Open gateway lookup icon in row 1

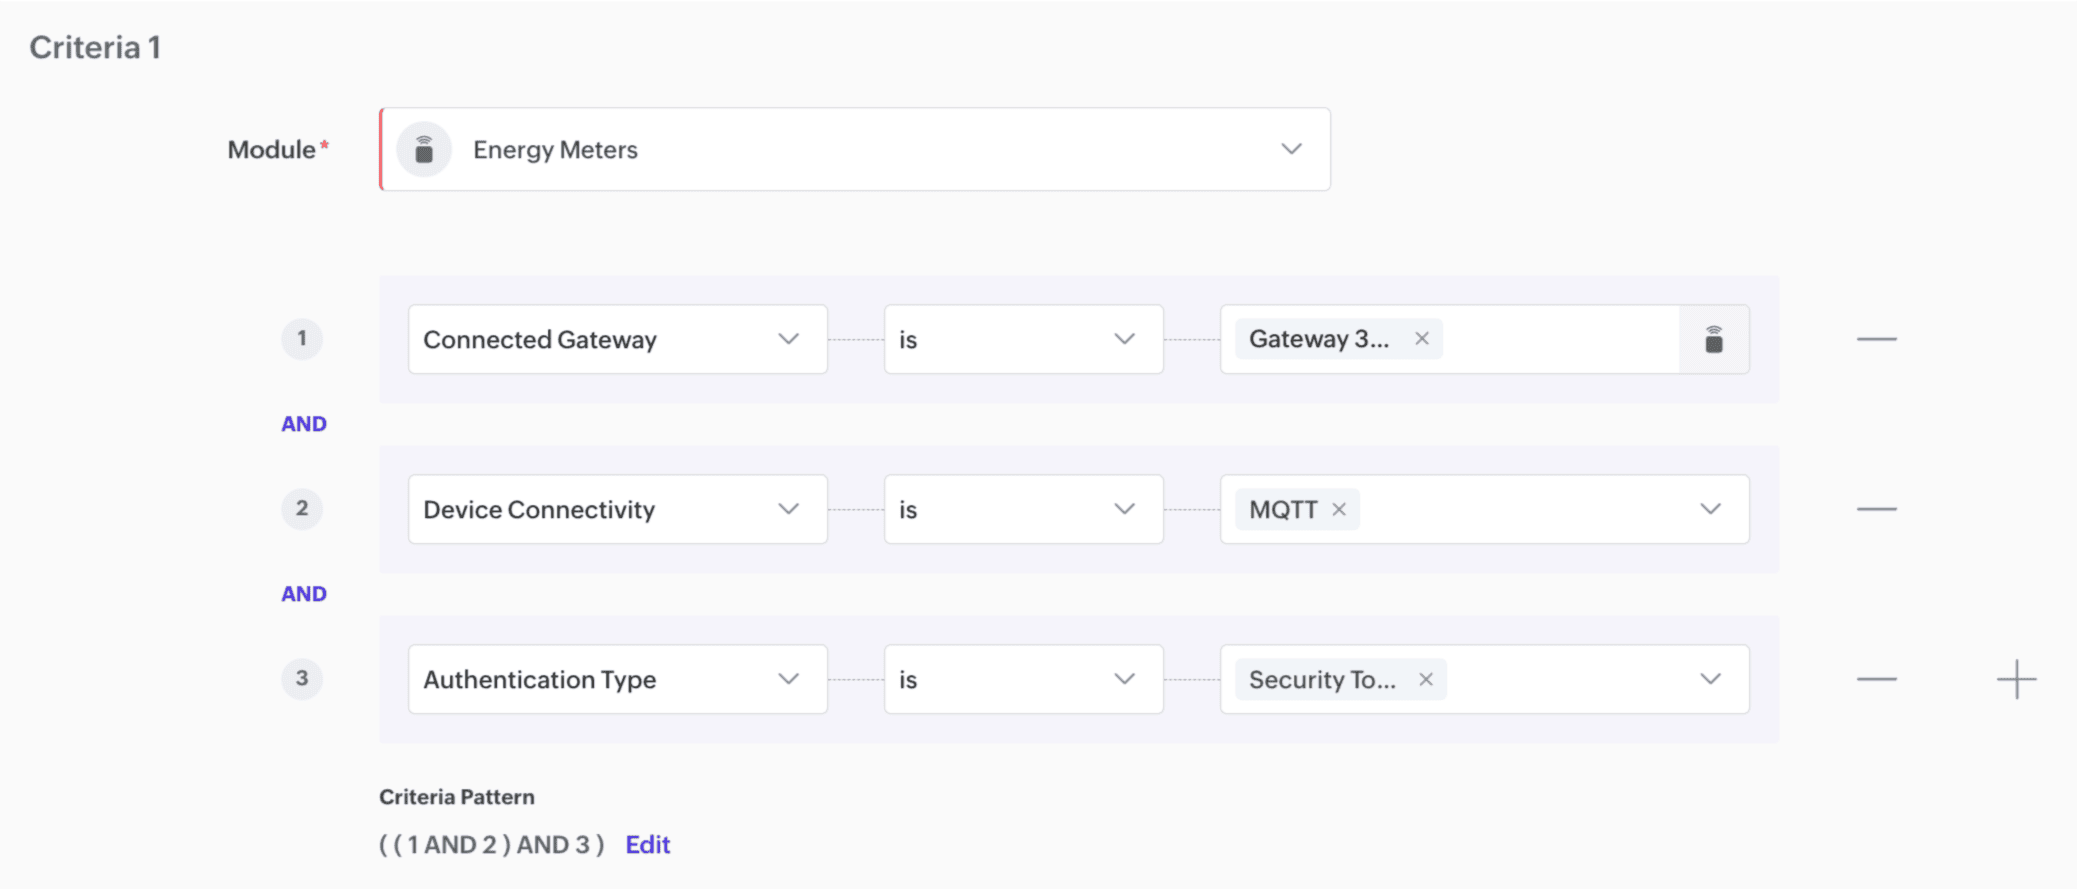1713,340
